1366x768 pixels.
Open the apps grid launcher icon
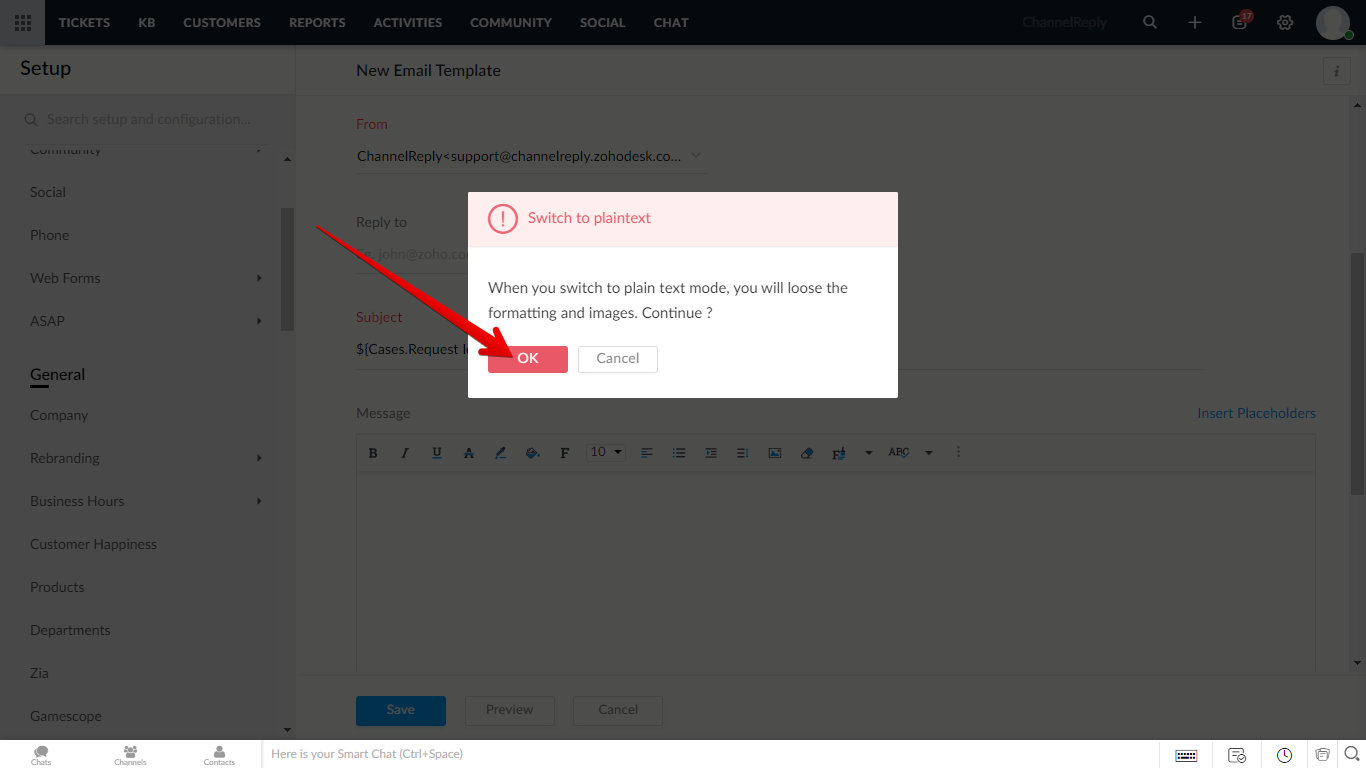pos(22,22)
